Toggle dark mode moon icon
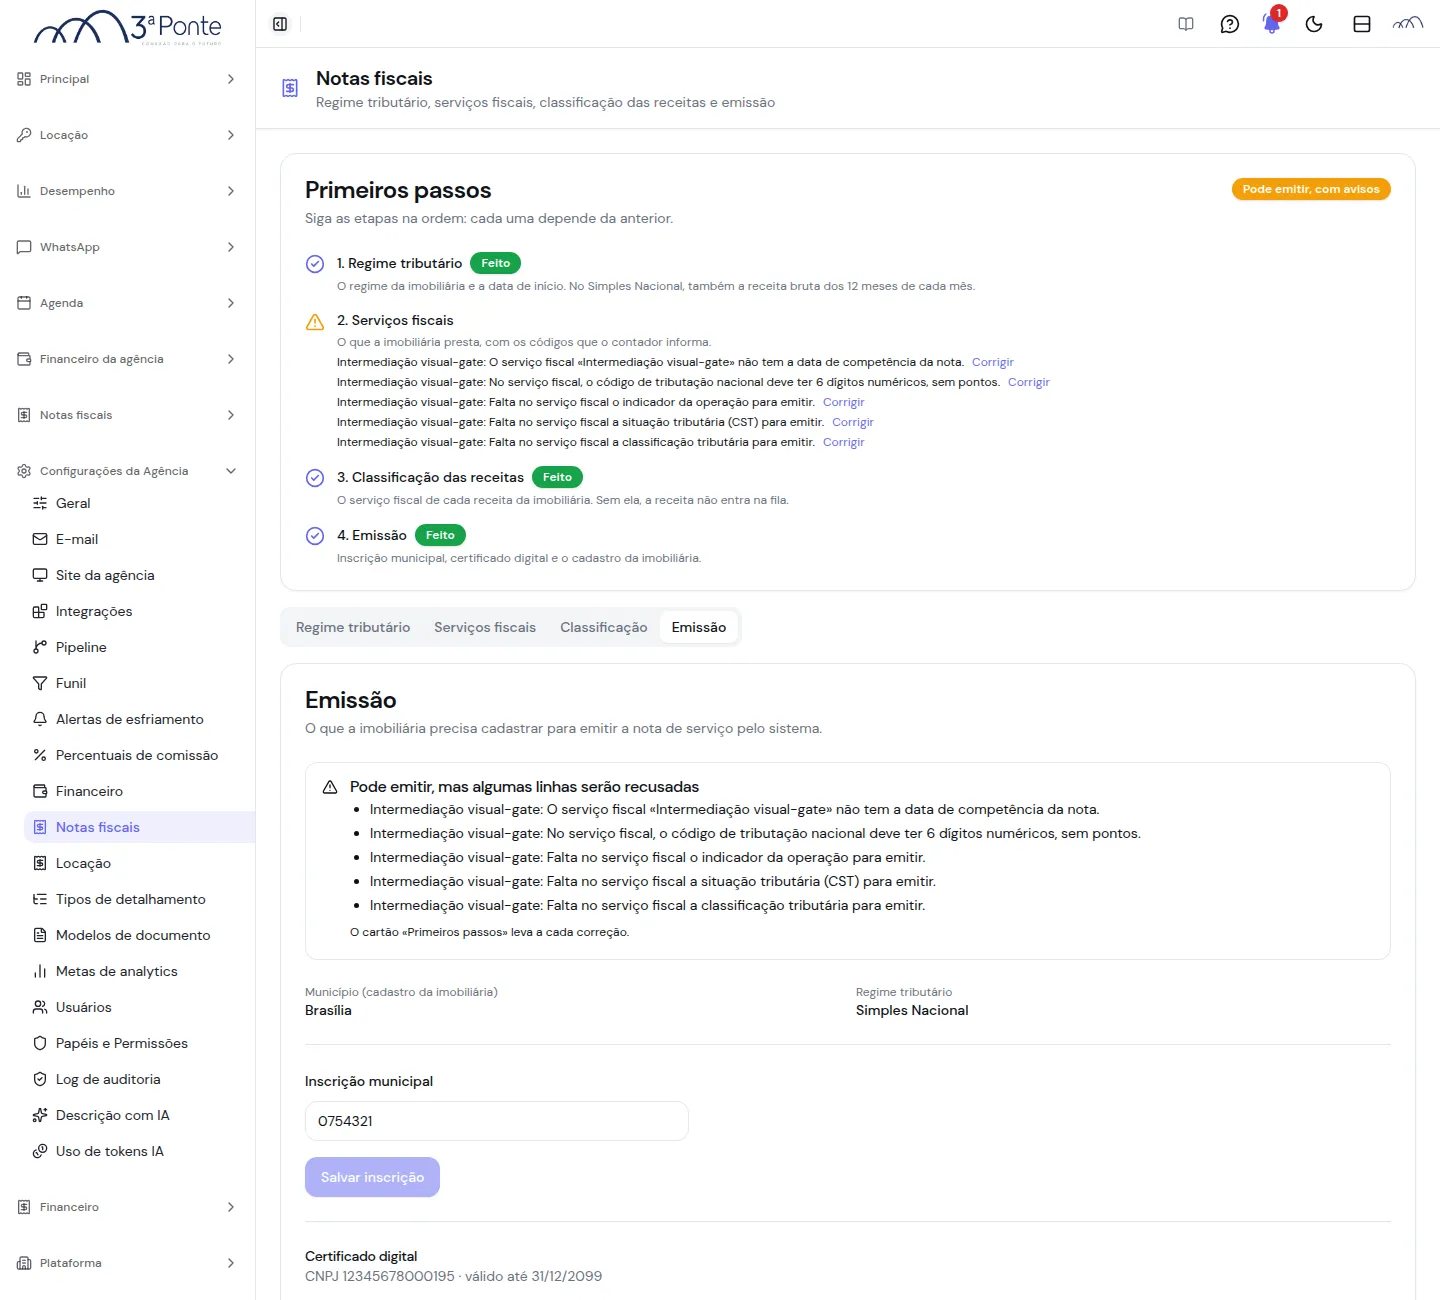The width and height of the screenshot is (1440, 1300). click(1314, 24)
